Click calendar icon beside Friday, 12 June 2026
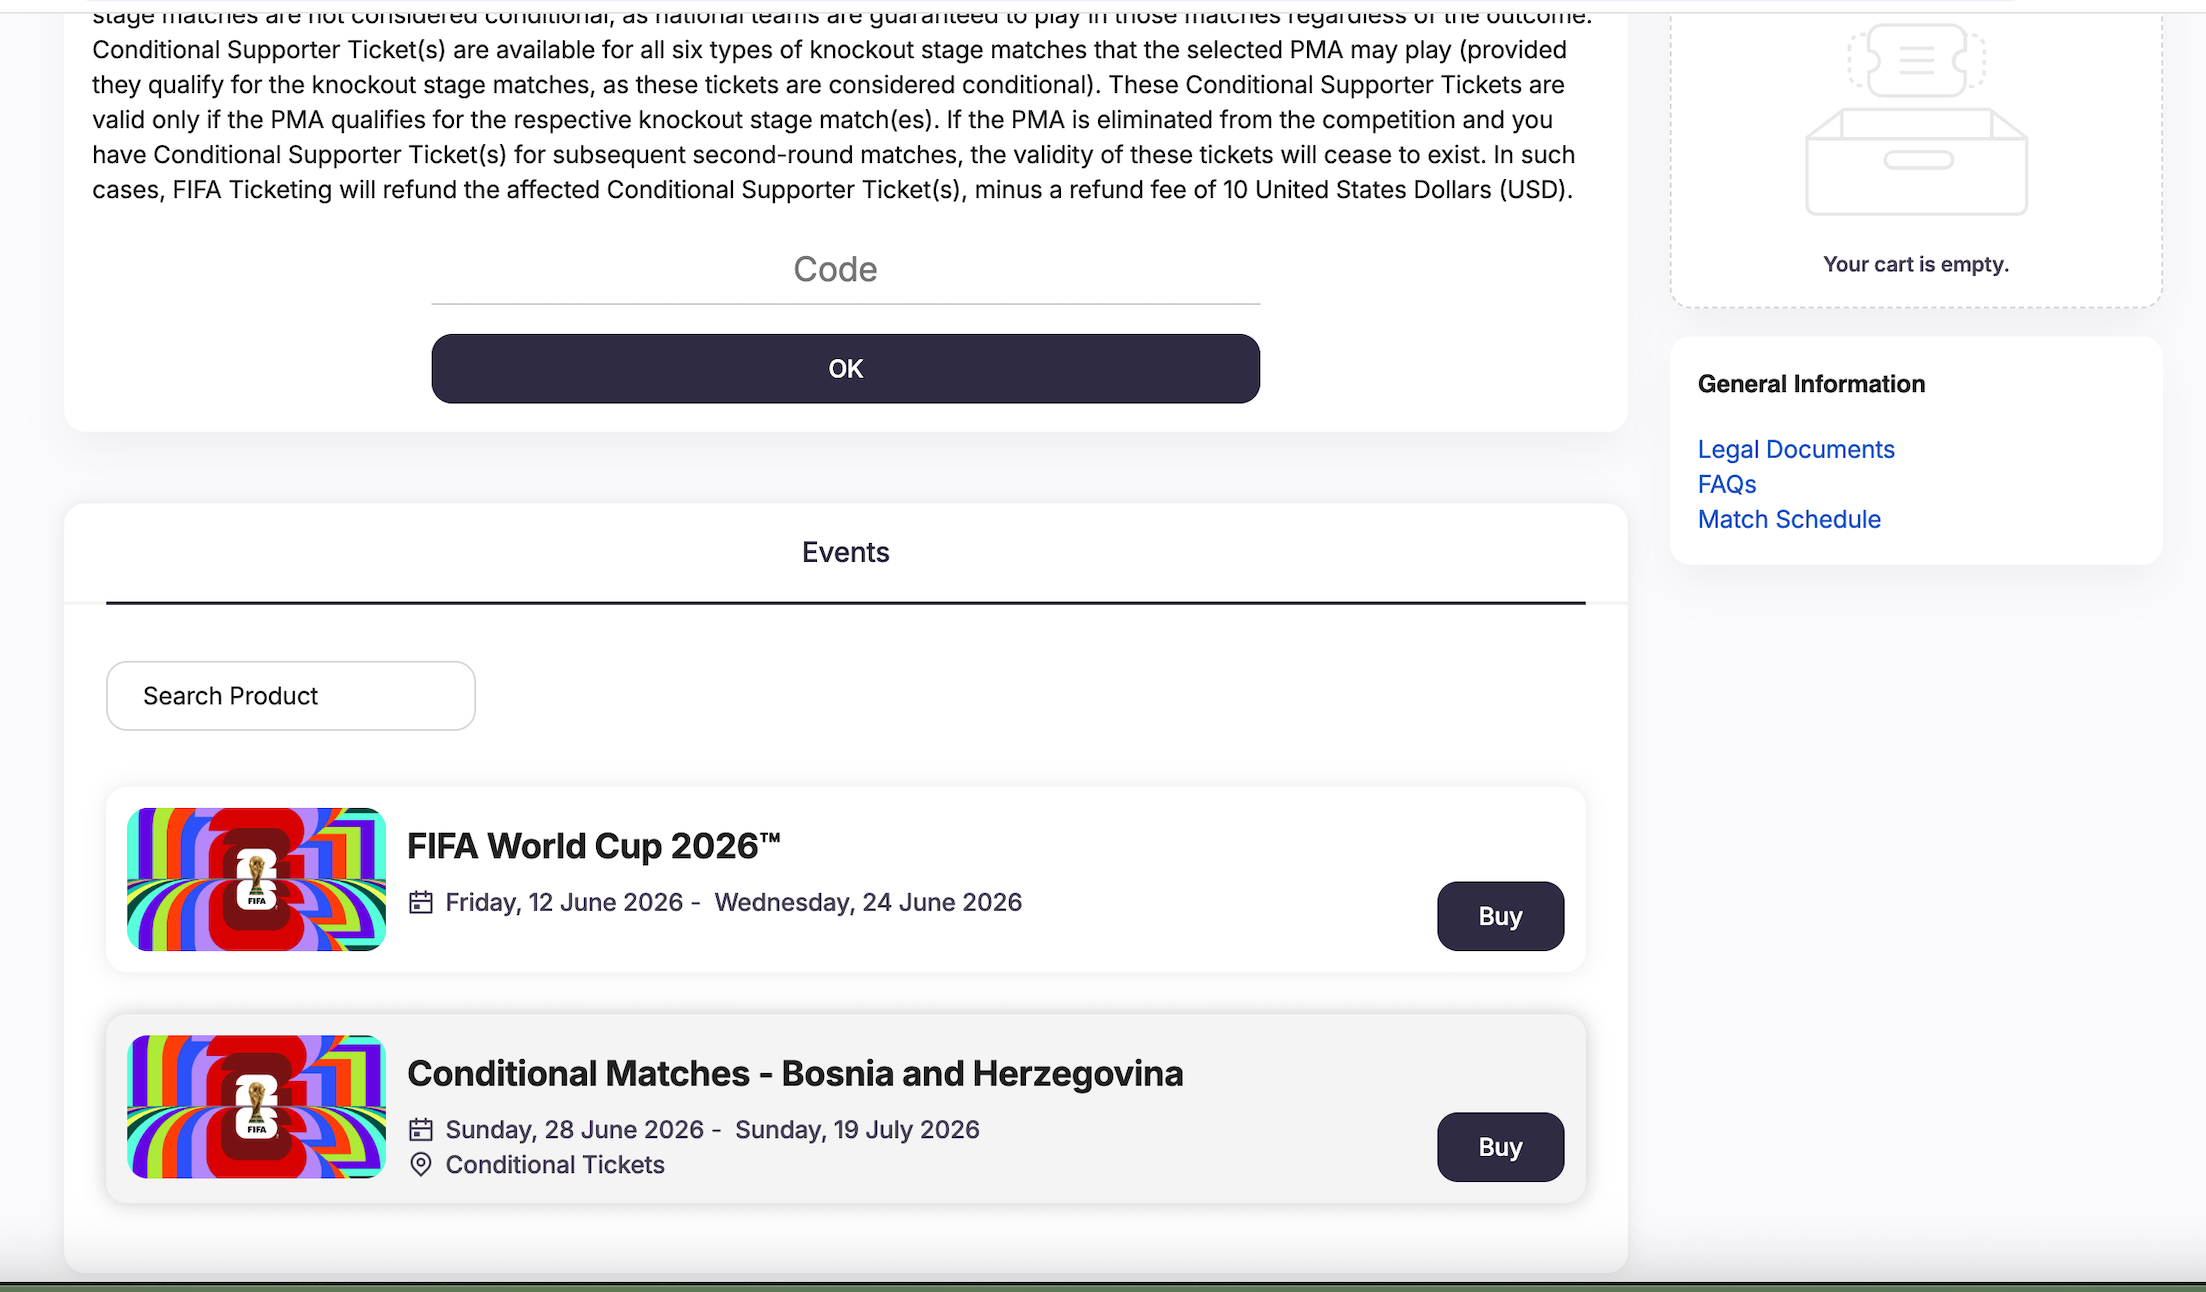The width and height of the screenshot is (2206, 1292). point(421,902)
